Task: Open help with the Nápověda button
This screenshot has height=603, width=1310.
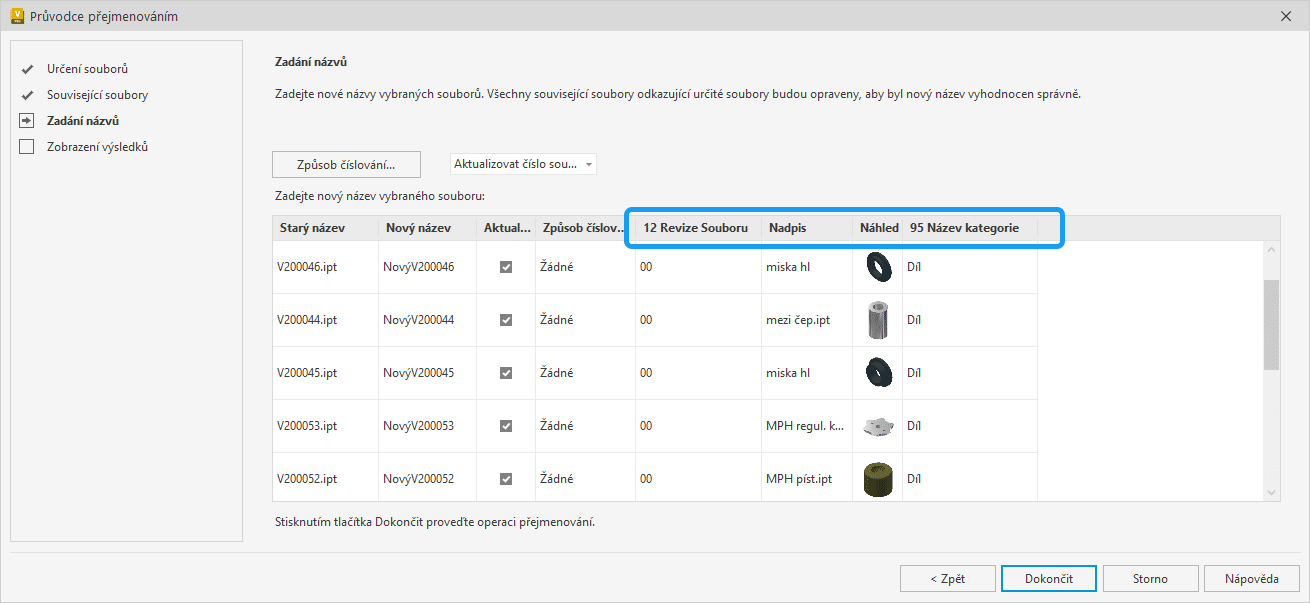Action: (x=1252, y=579)
